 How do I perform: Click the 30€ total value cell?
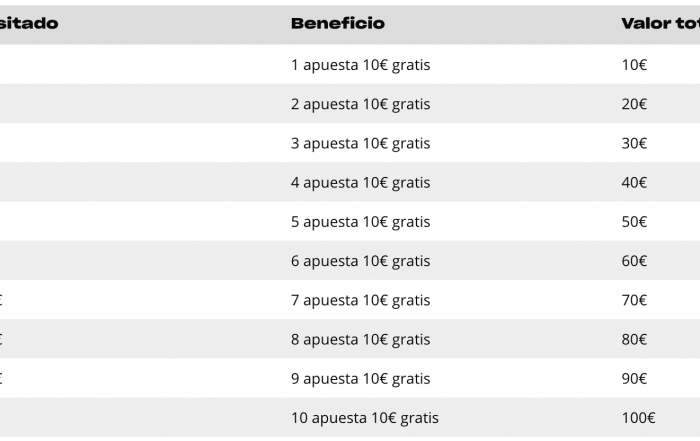click(x=634, y=144)
